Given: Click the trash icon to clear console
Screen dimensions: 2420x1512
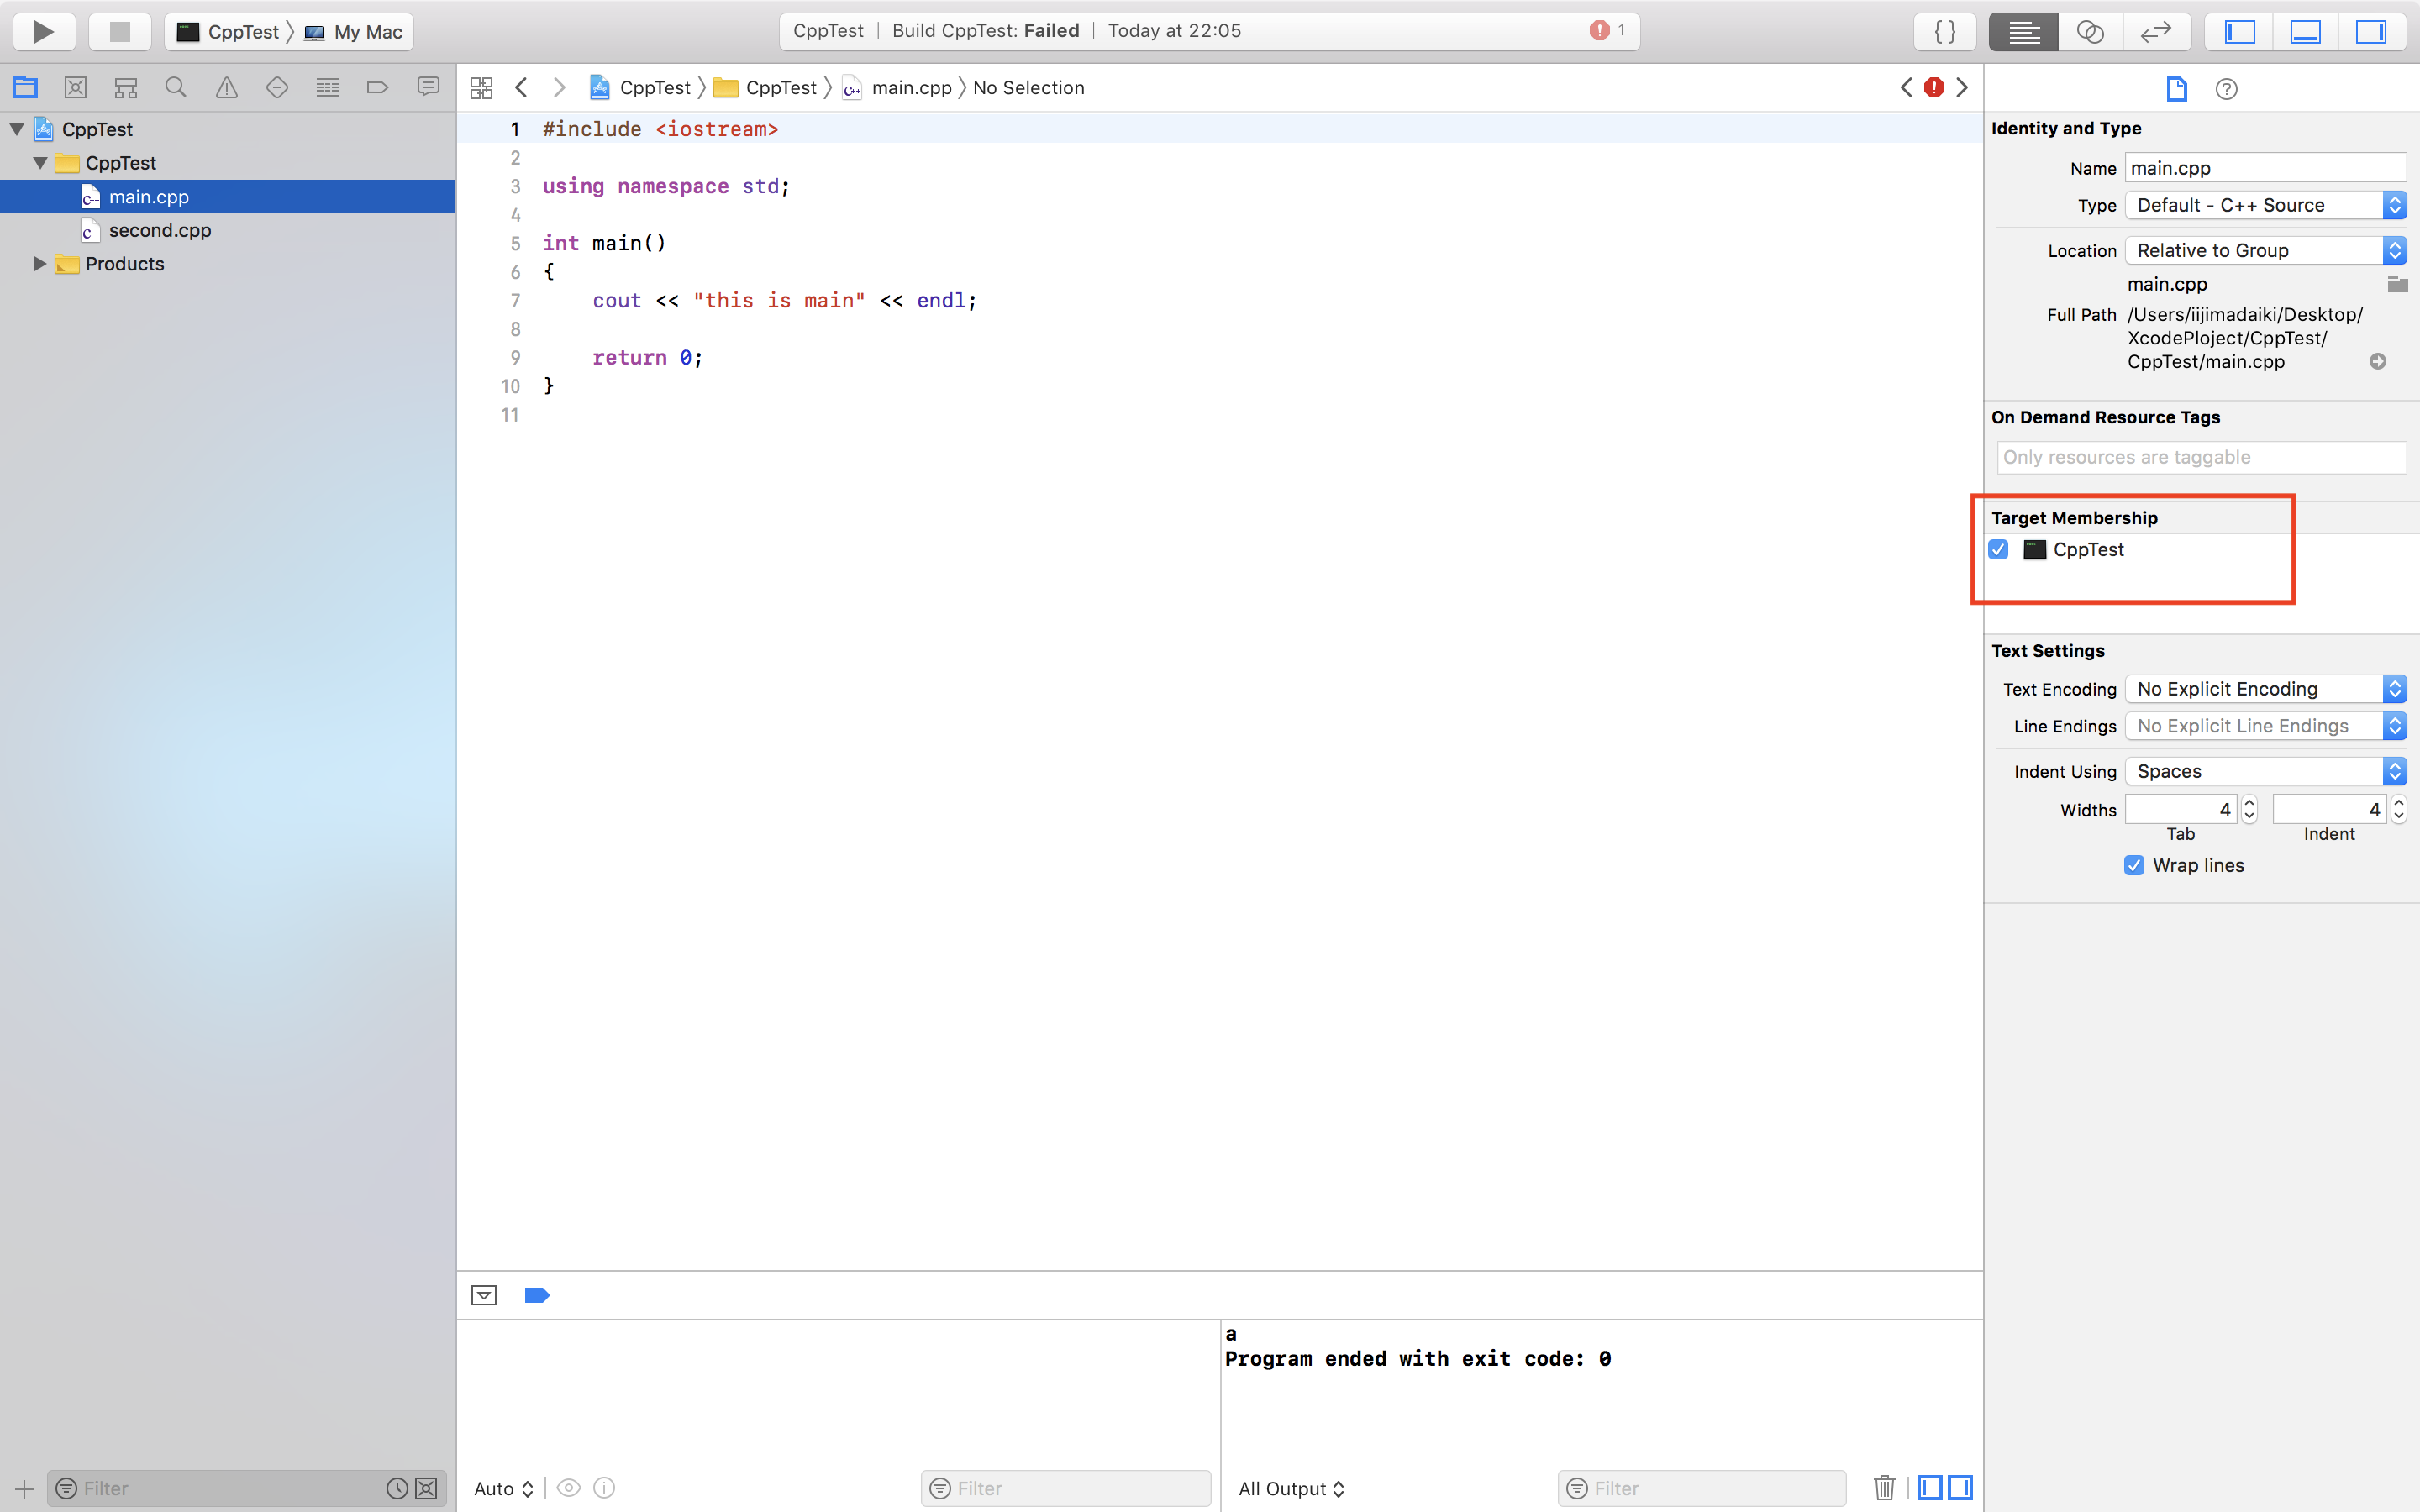Looking at the screenshot, I should 1884,1487.
